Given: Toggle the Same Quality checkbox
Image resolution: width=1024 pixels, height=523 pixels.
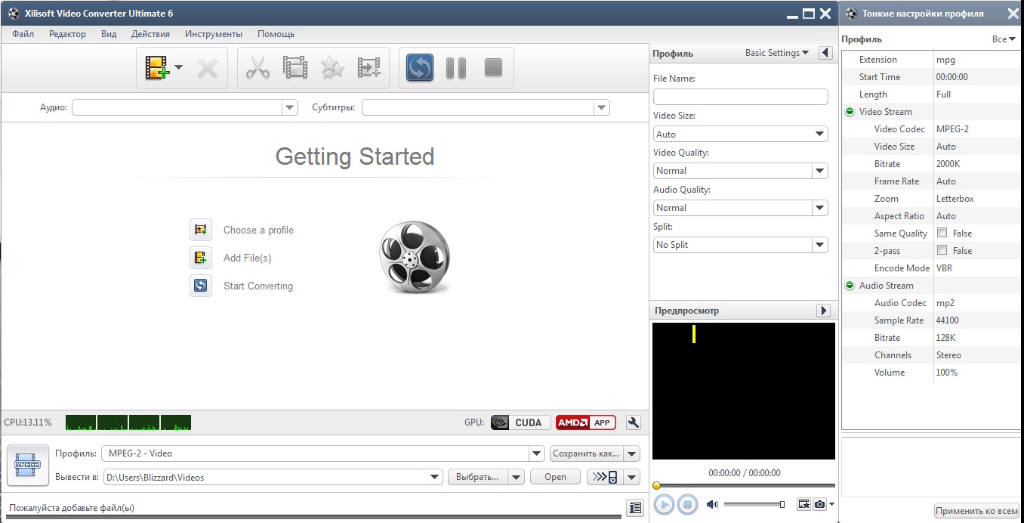Looking at the screenshot, I should [942, 233].
